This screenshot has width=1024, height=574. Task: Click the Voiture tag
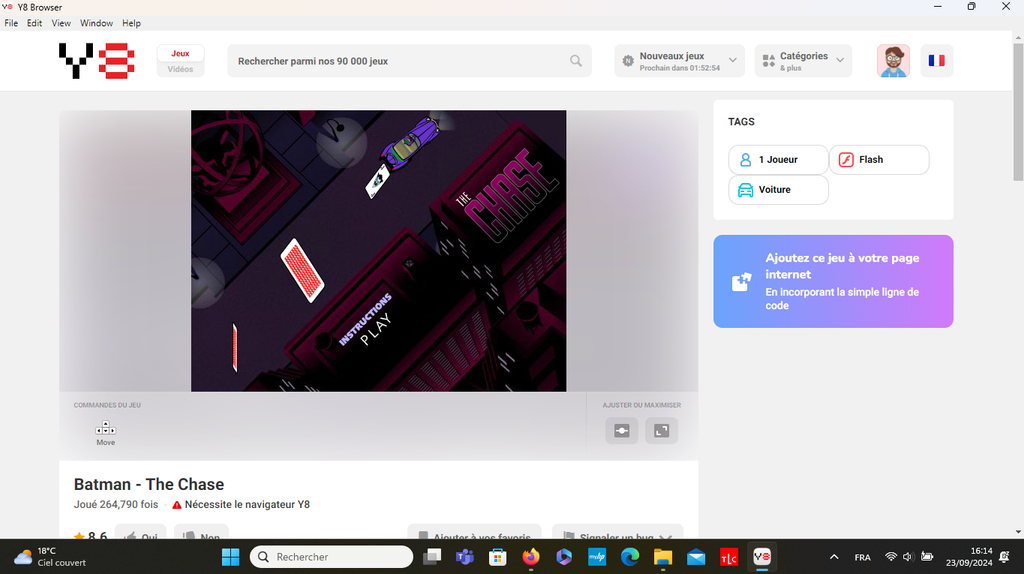(778, 190)
